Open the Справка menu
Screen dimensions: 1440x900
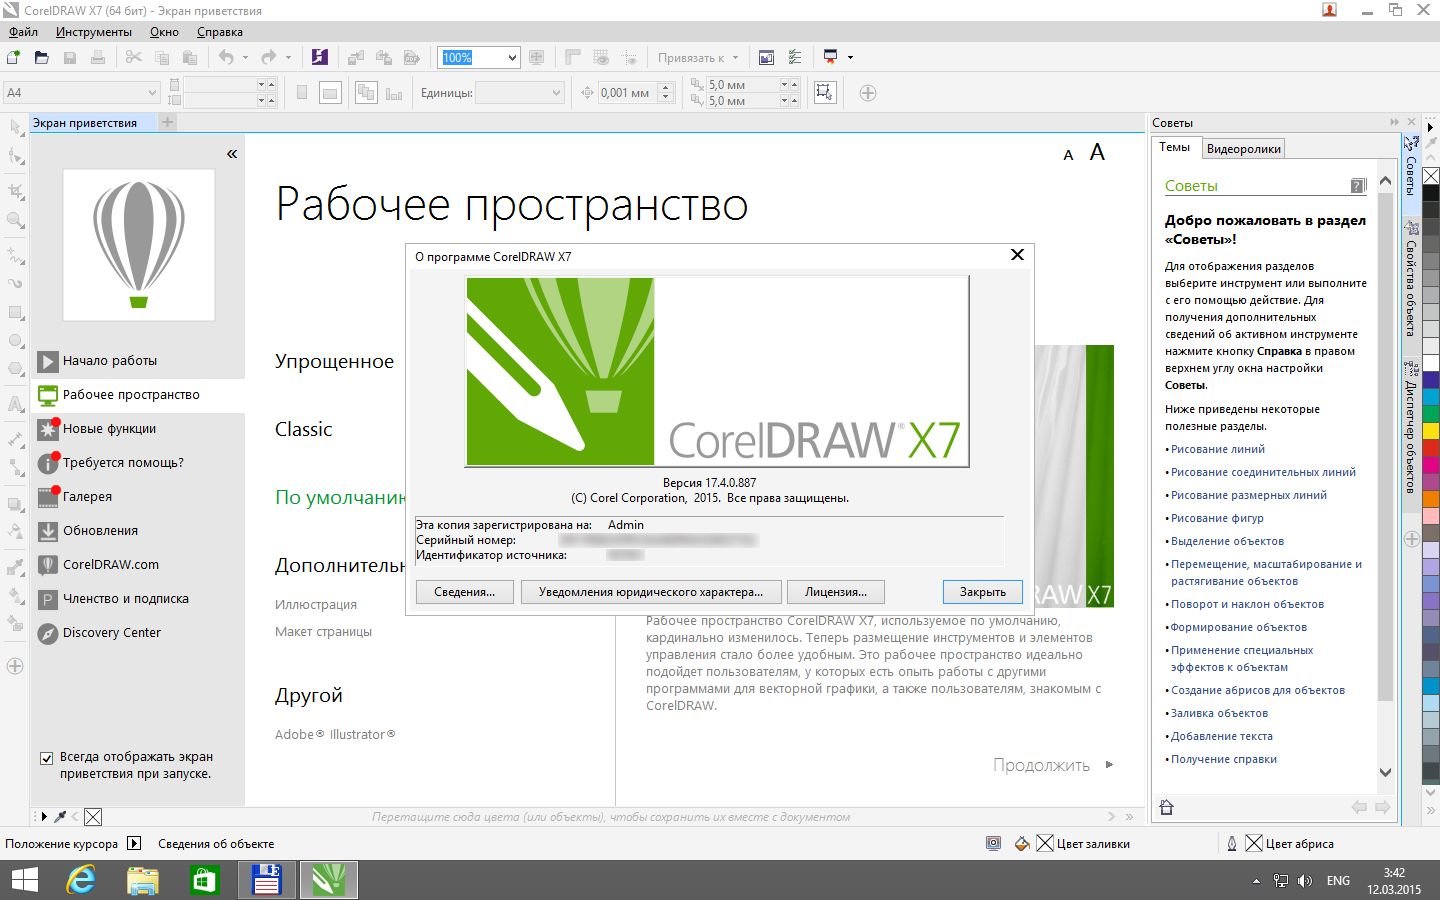coord(220,32)
